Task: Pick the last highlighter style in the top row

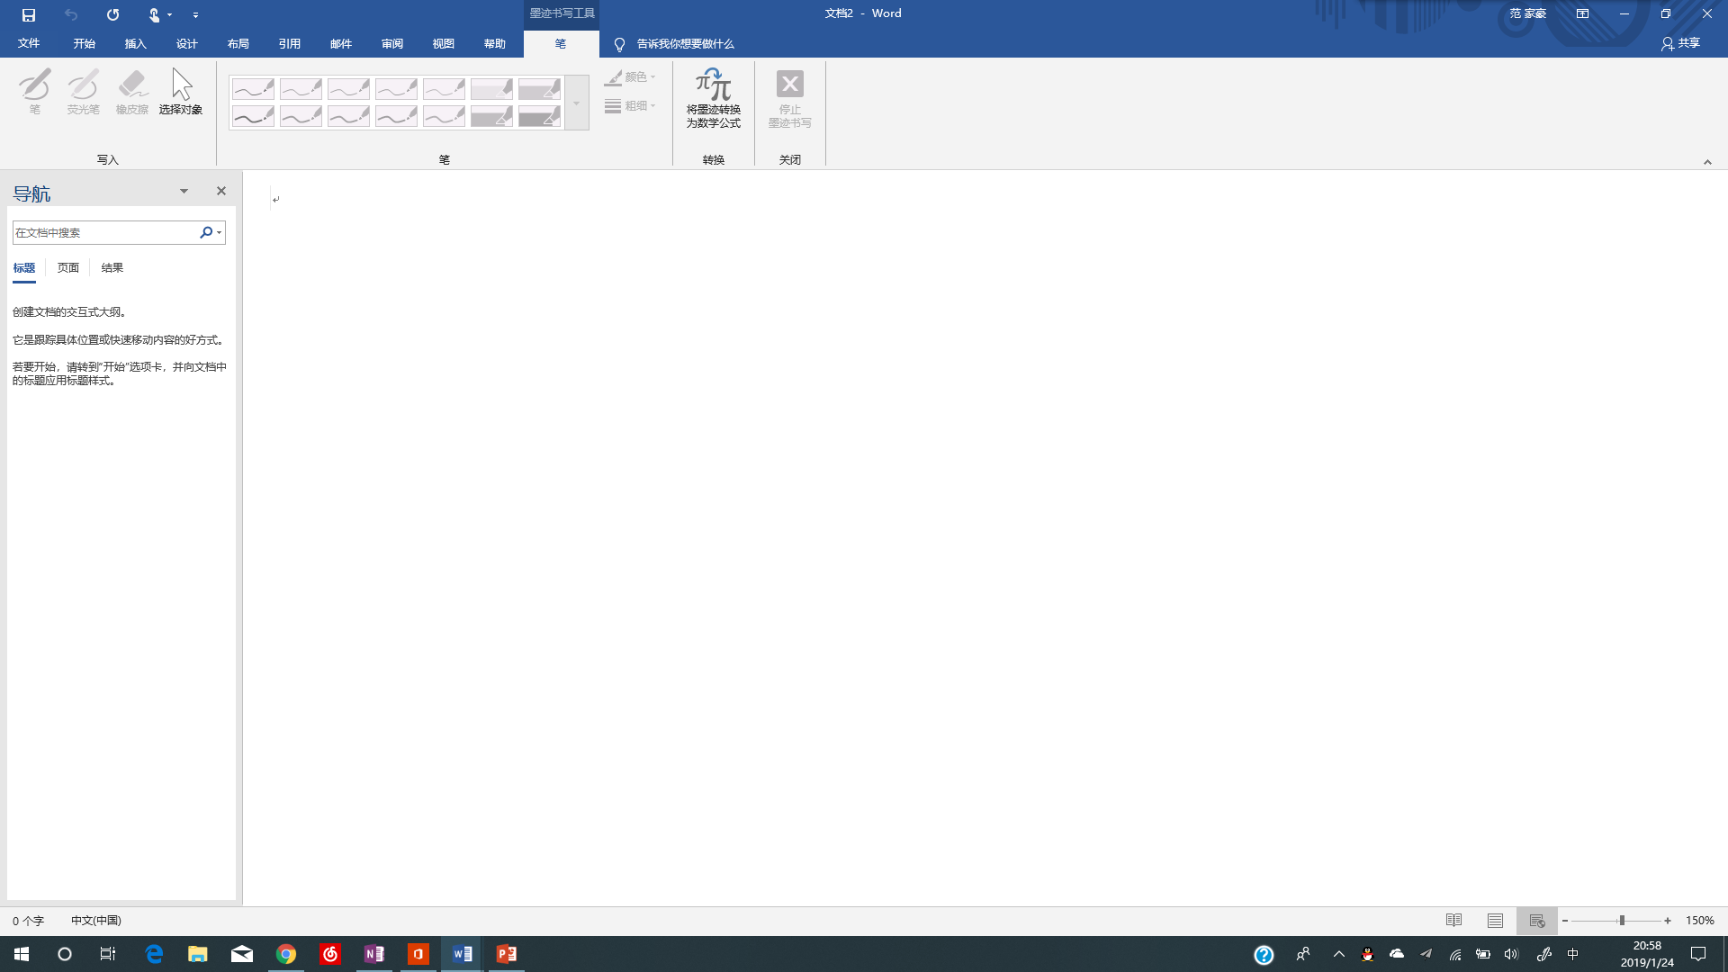Action: coord(540,89)
